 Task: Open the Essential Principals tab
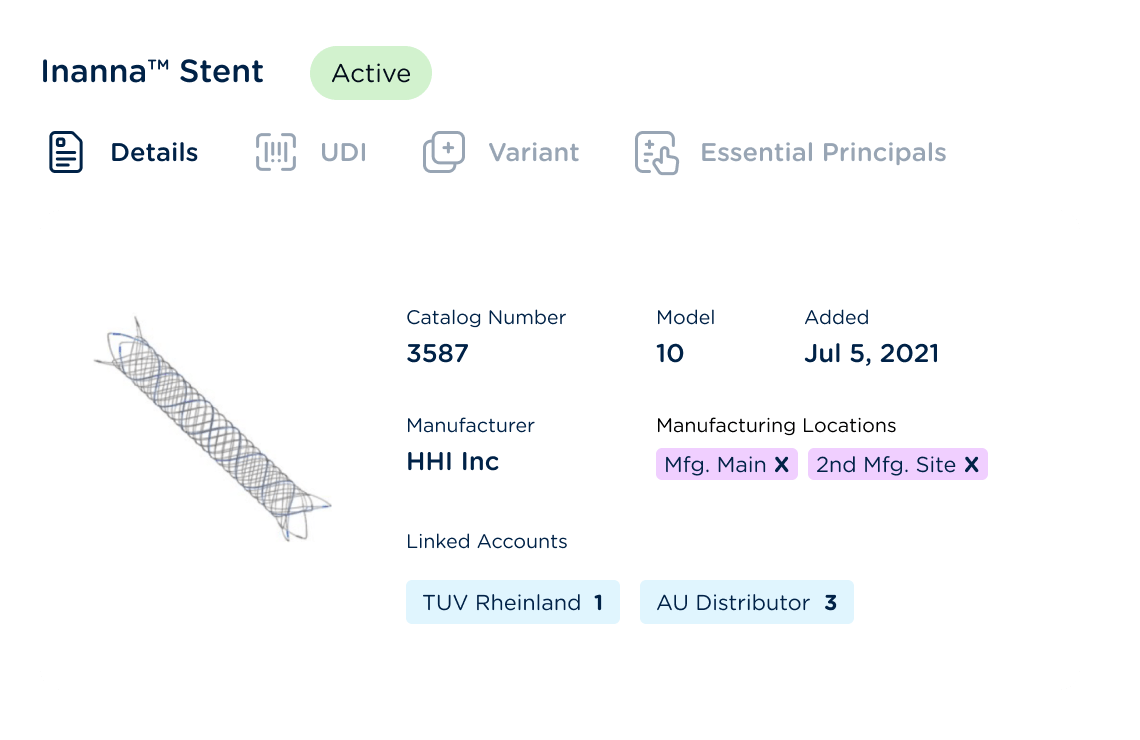(823, 153)
